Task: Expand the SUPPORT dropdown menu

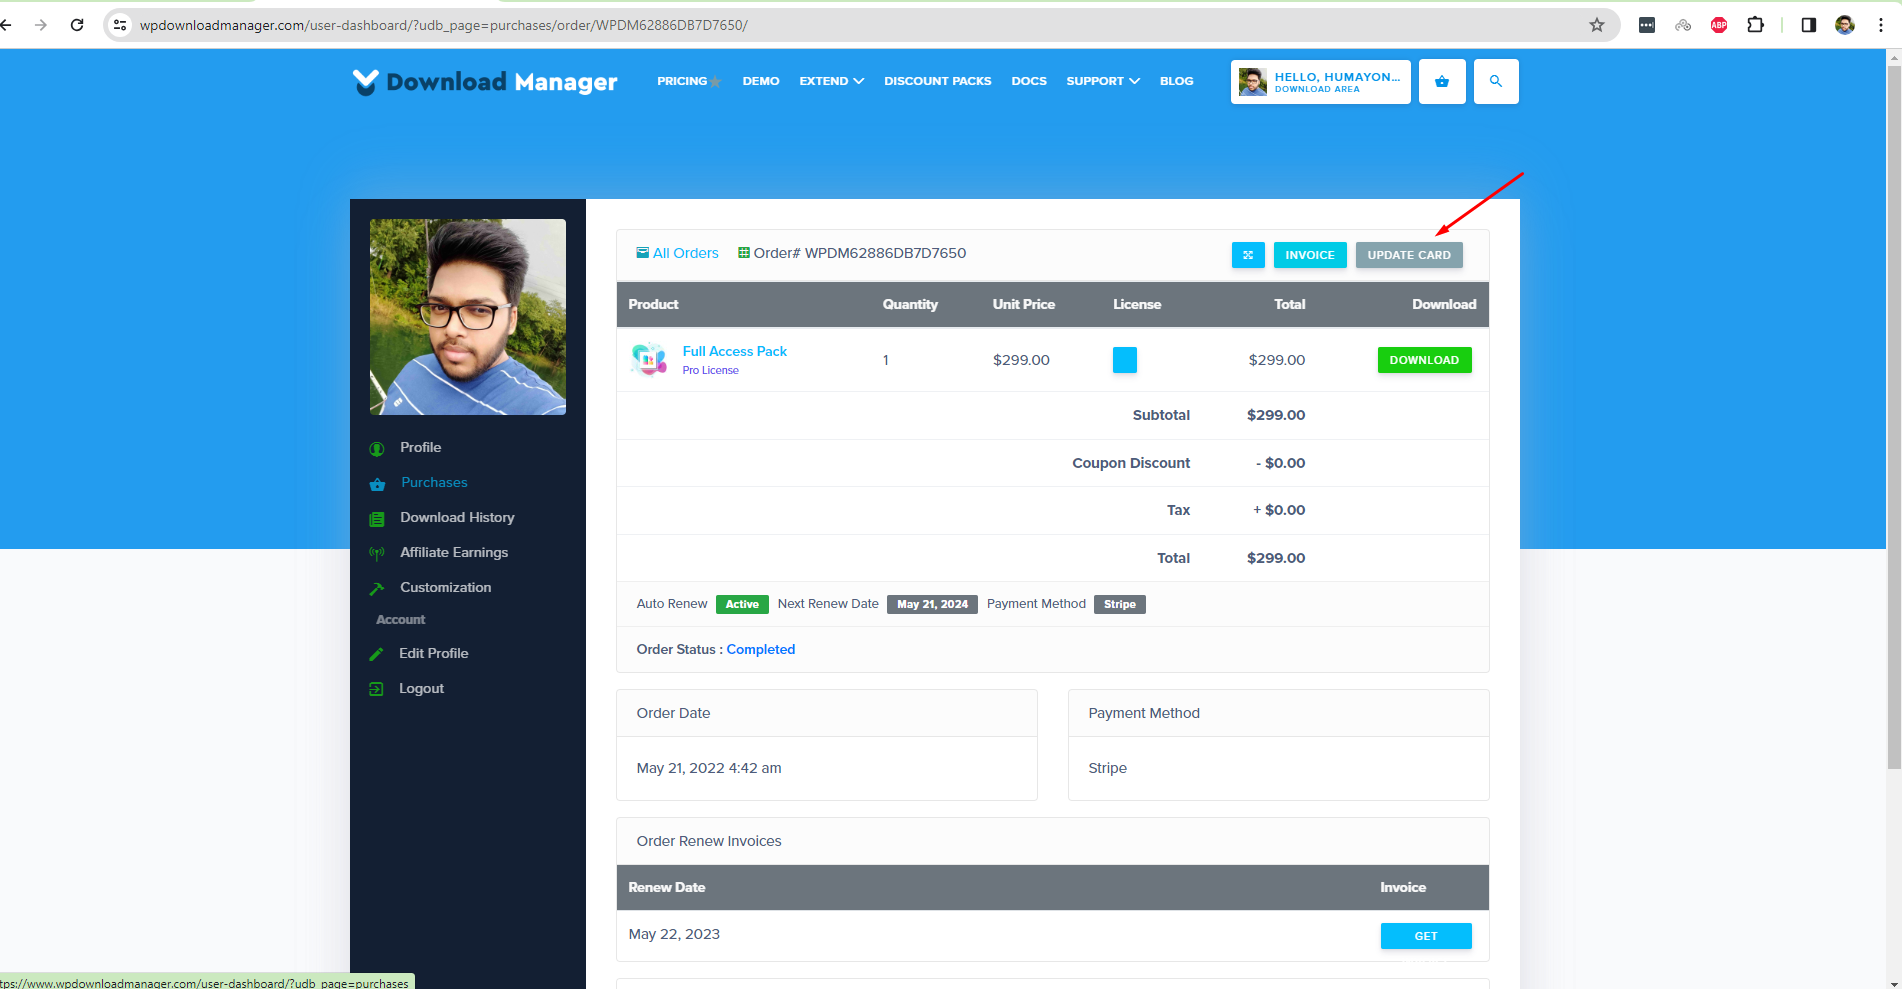Action: (1103, 81)
